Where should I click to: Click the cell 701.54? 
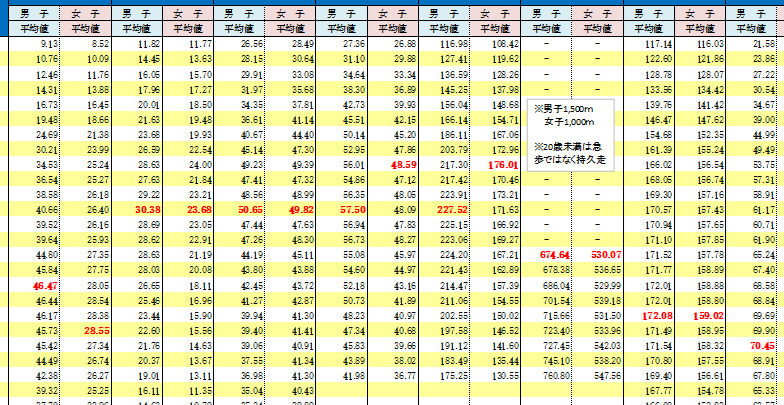[556, 300]
